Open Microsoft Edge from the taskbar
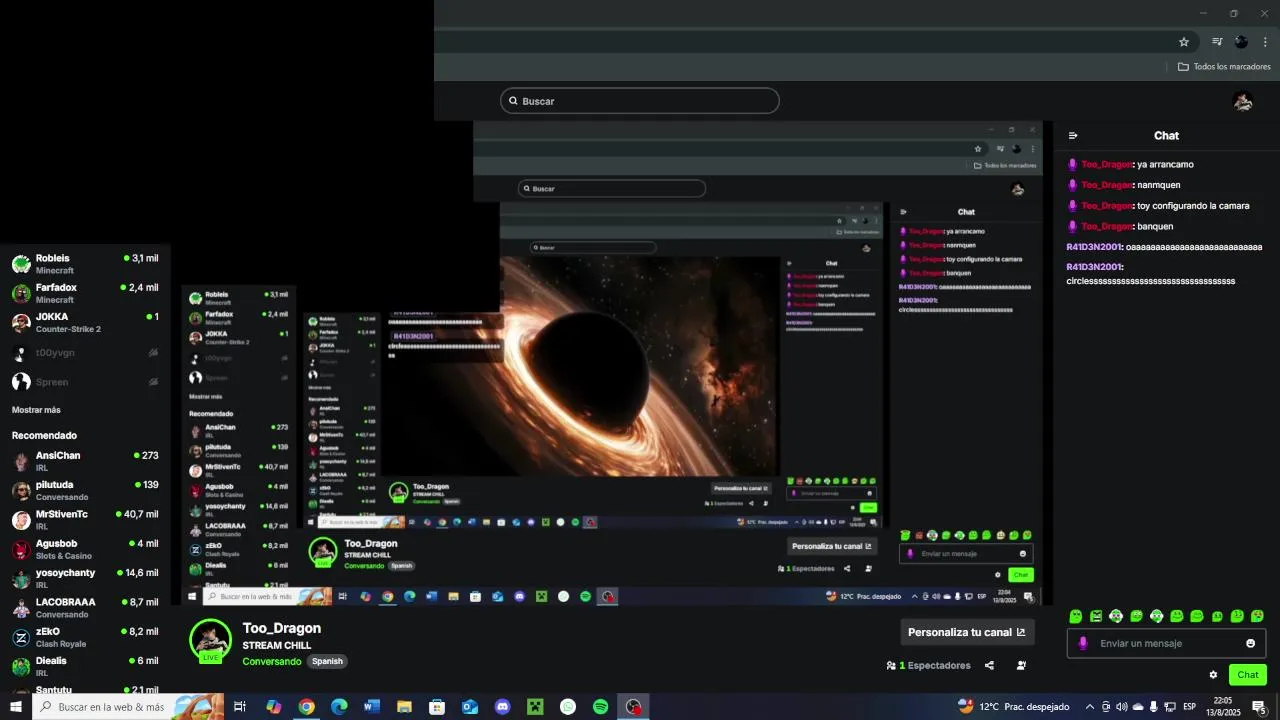This screenshot has width=1280, height=720. click(x=339, y=707)
